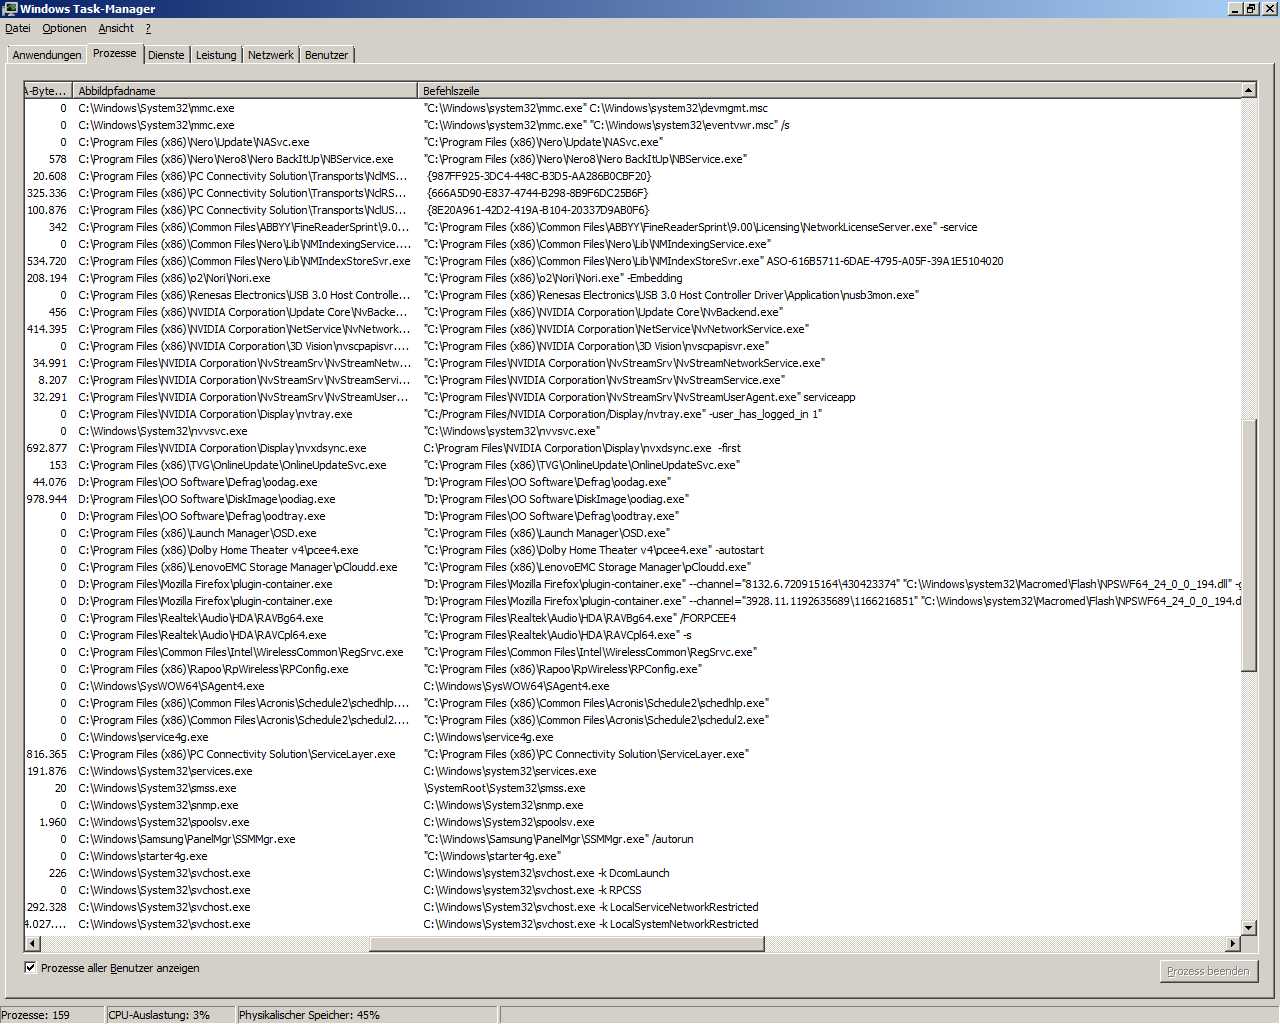Show the Benutzer tab
The height and width of the screenshot is (1024, 1280).
pyautogui.click(x=327, y=55)
